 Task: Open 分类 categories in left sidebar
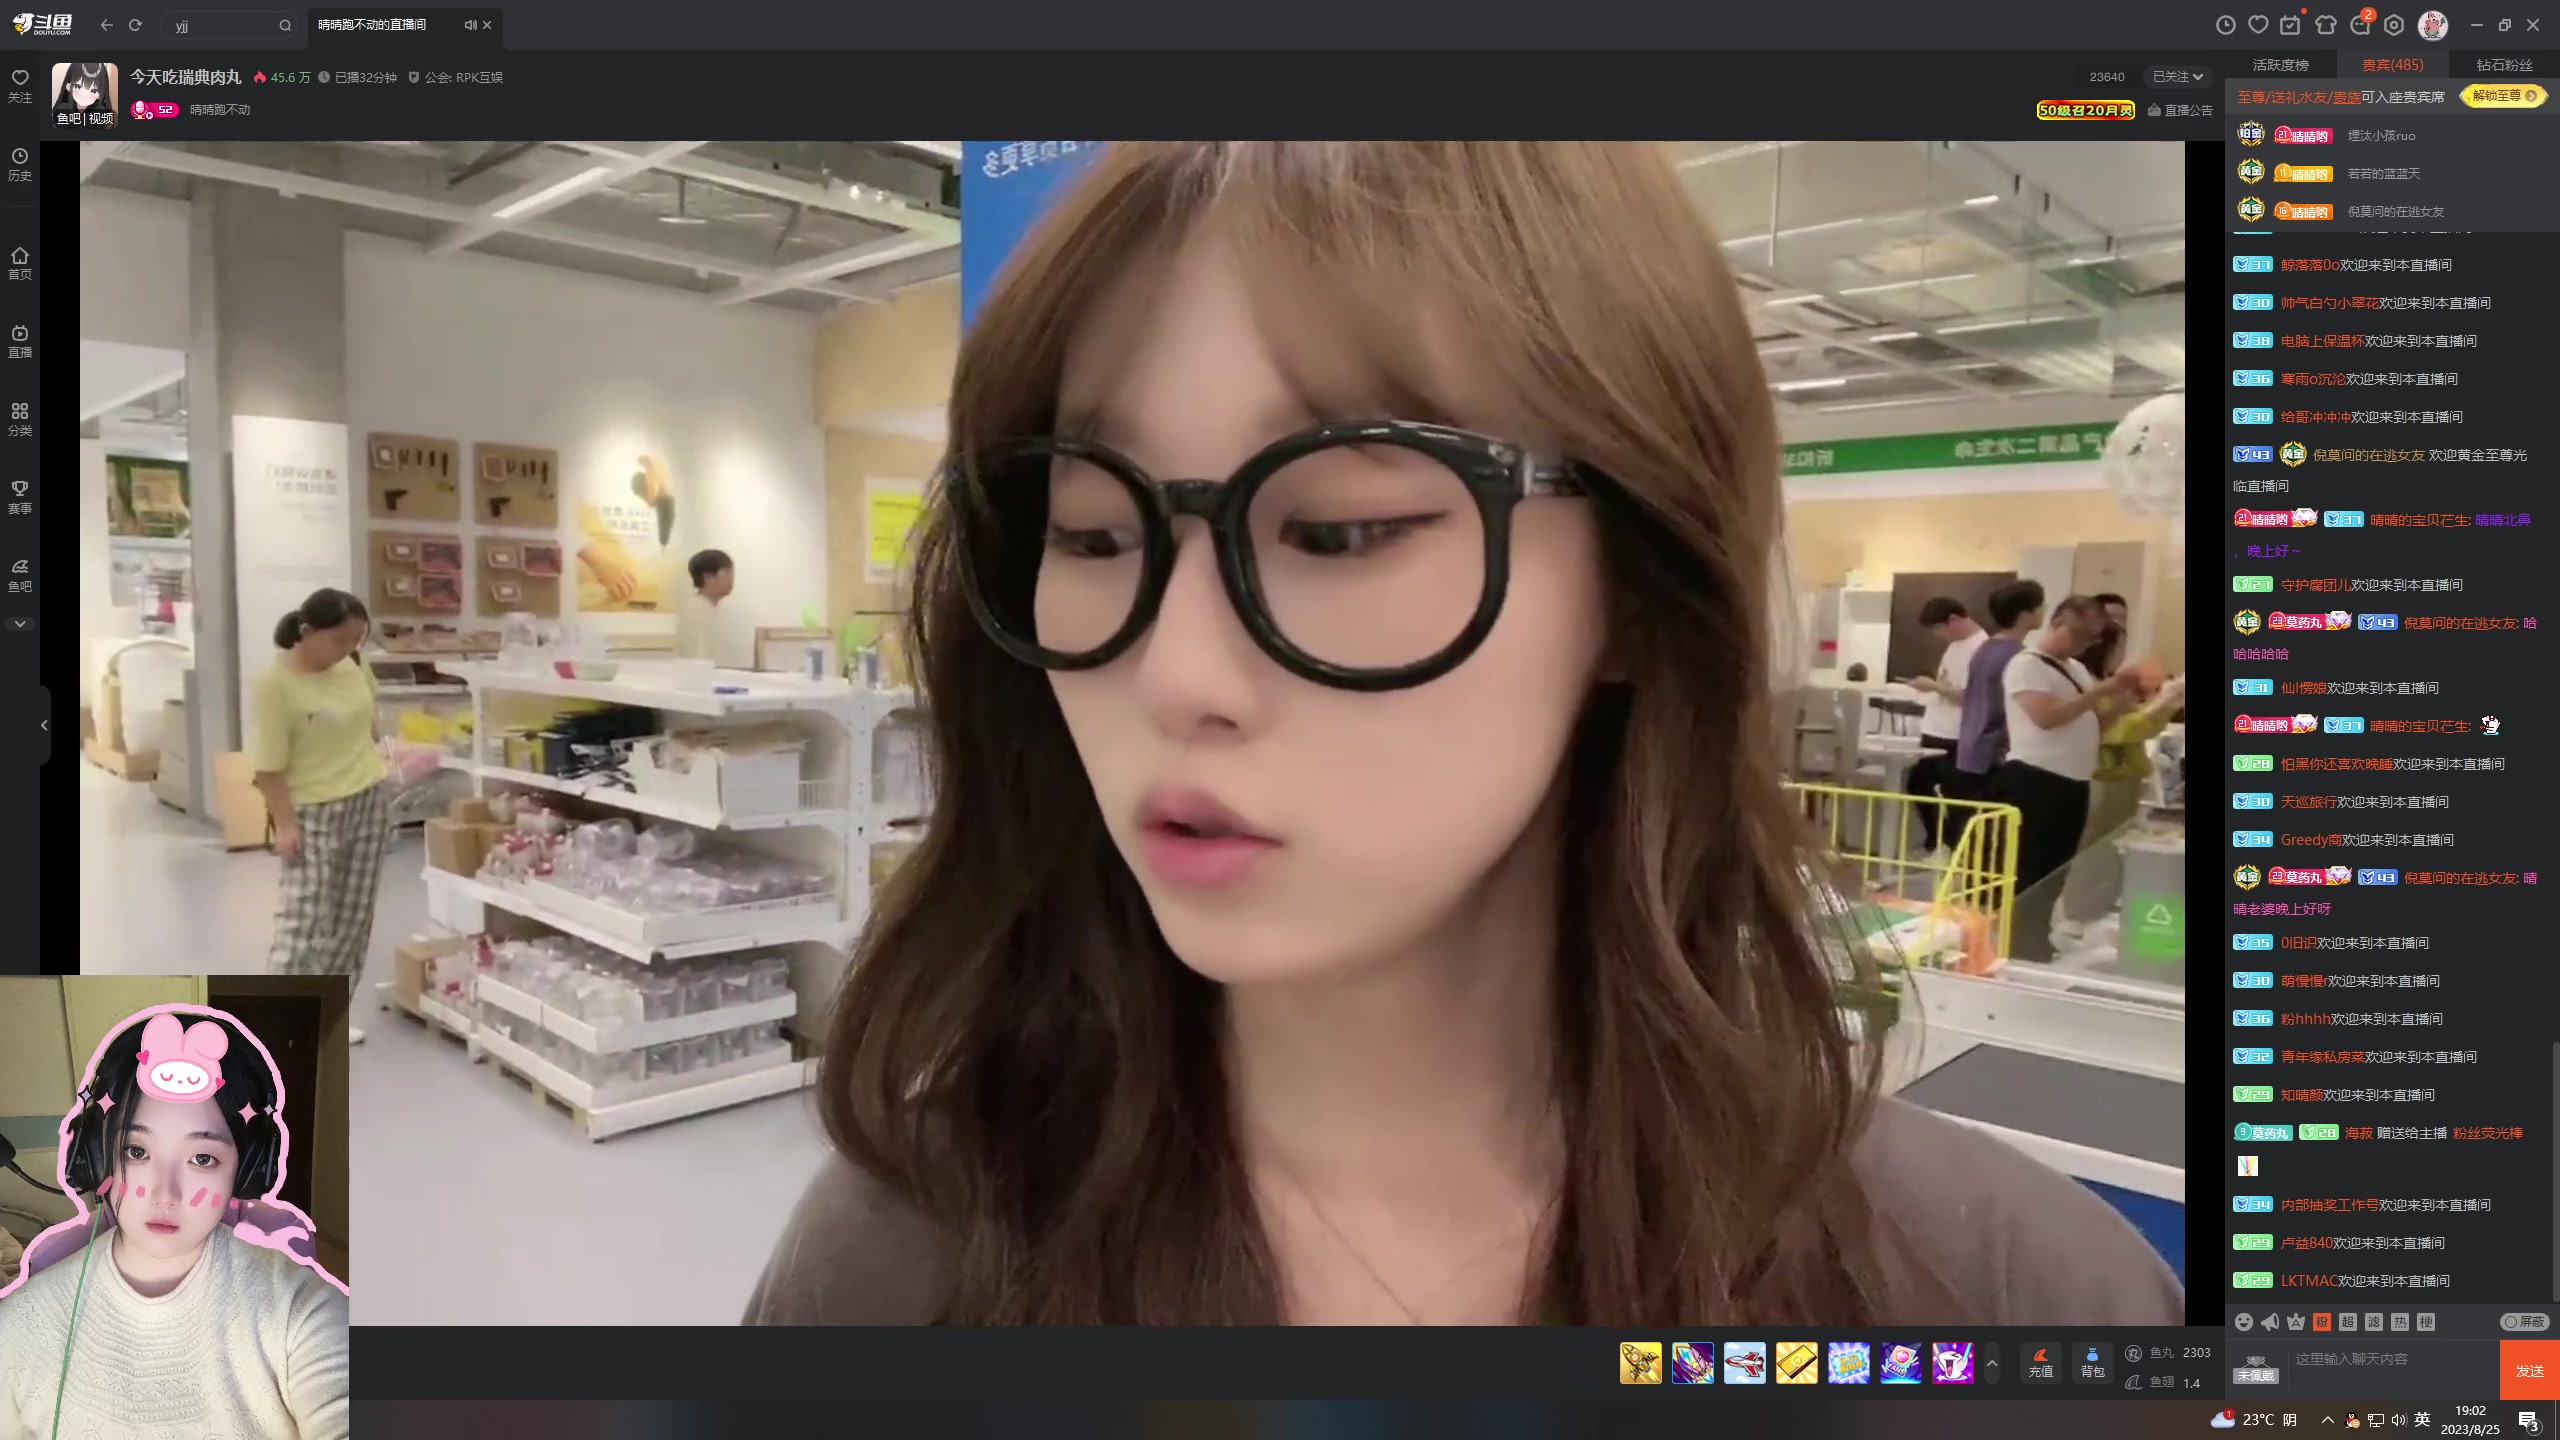coord(20,419)
